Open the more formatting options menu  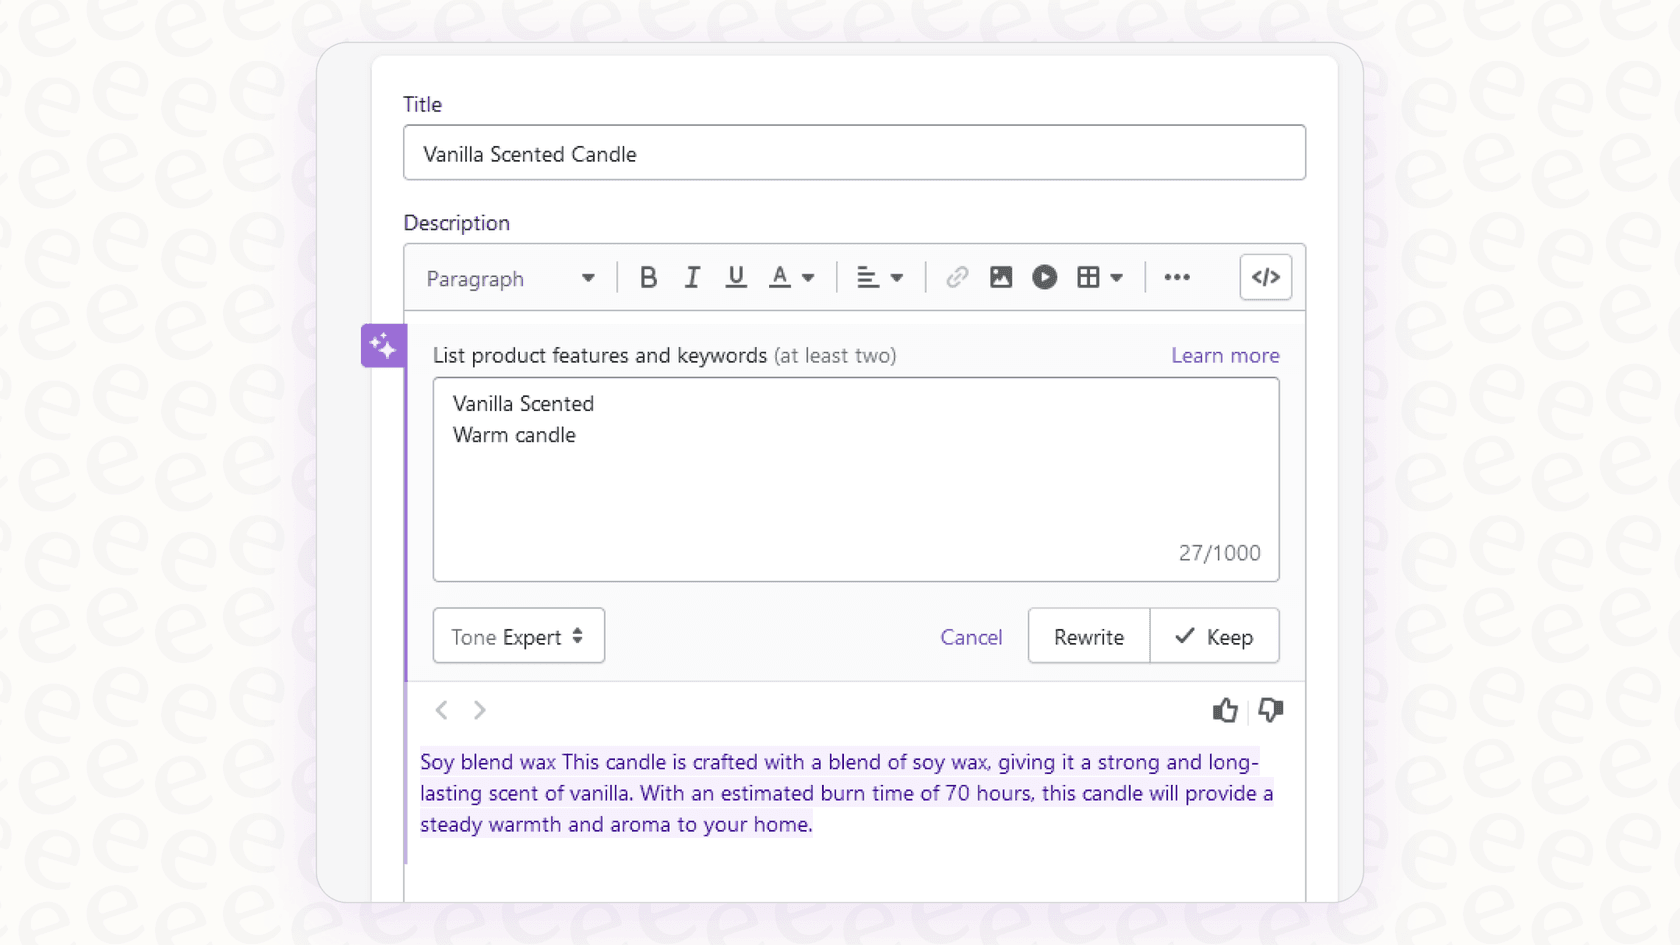coord(1176,277)
